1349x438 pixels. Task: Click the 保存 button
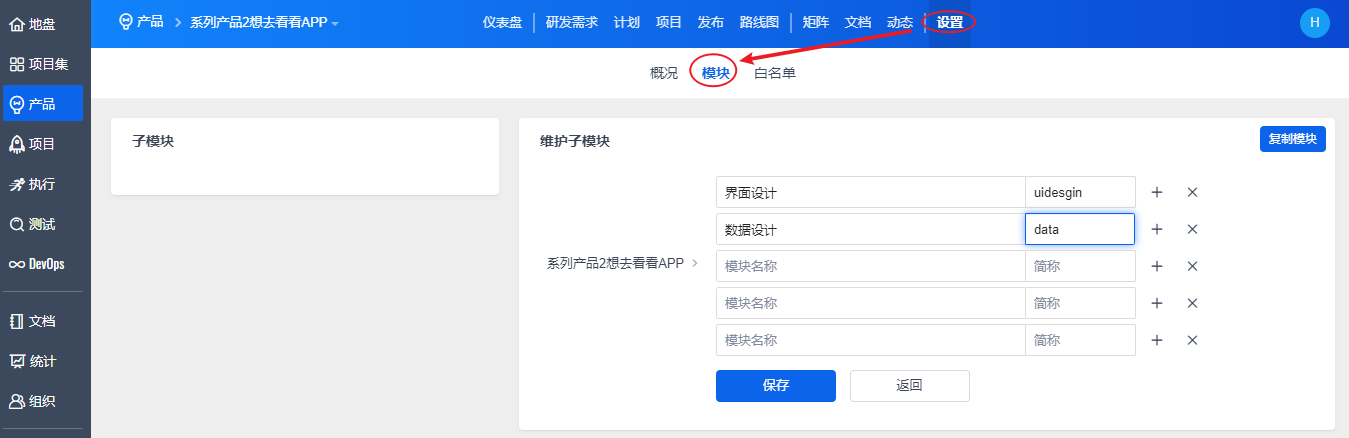click(775, 385)
